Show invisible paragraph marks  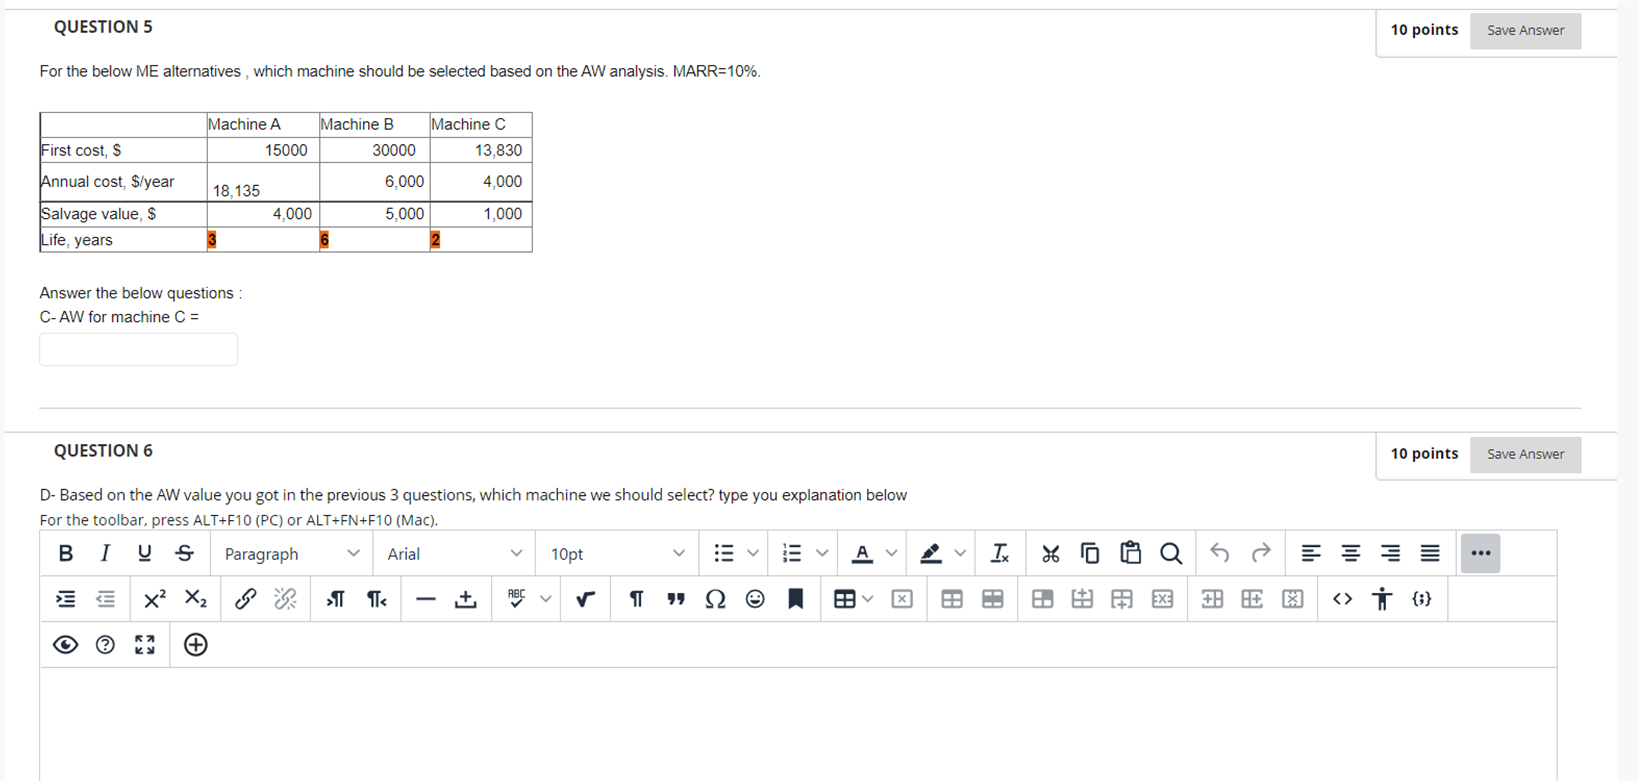click(636, 599)
